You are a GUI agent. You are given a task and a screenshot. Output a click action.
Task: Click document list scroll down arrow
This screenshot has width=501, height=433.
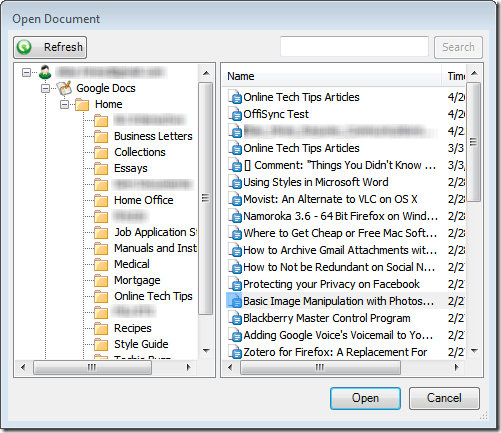[x=474, y=351]
